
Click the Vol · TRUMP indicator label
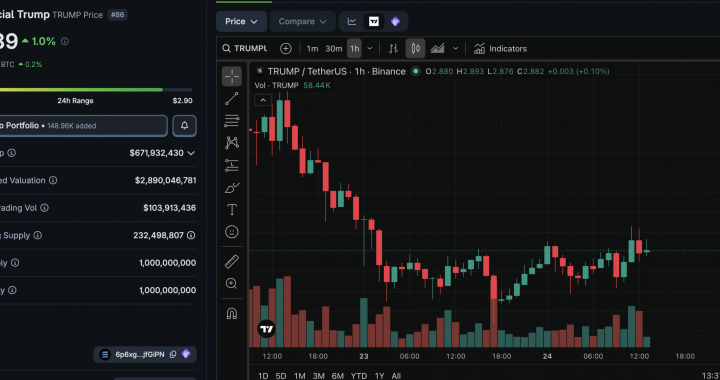[276, 85]
